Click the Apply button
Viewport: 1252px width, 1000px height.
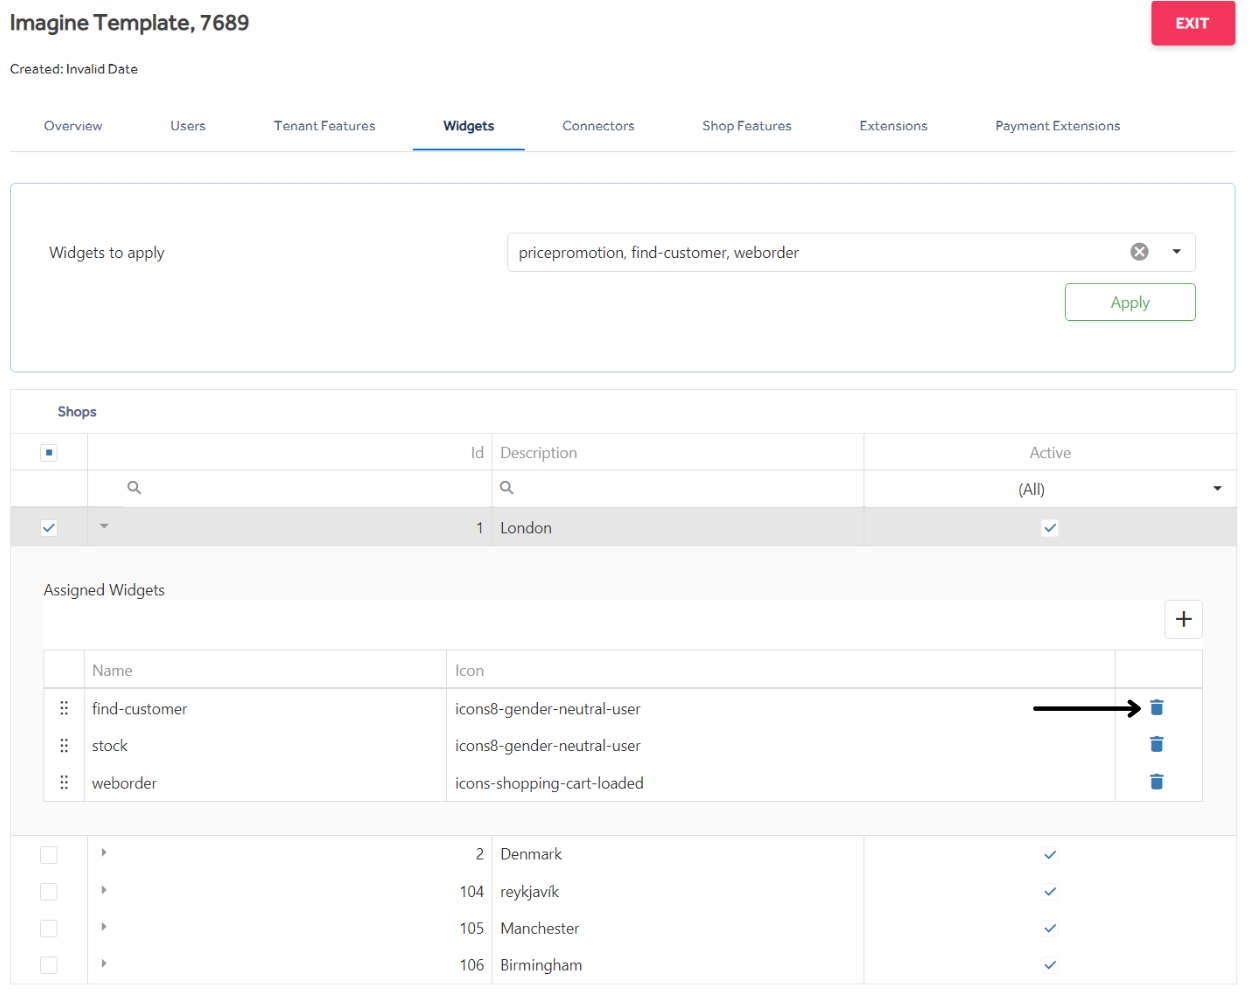click(x=1130, y=302)
